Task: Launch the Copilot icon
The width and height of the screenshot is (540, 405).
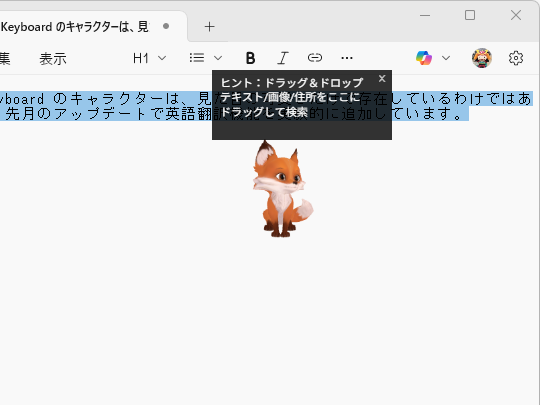Action: 424,58
